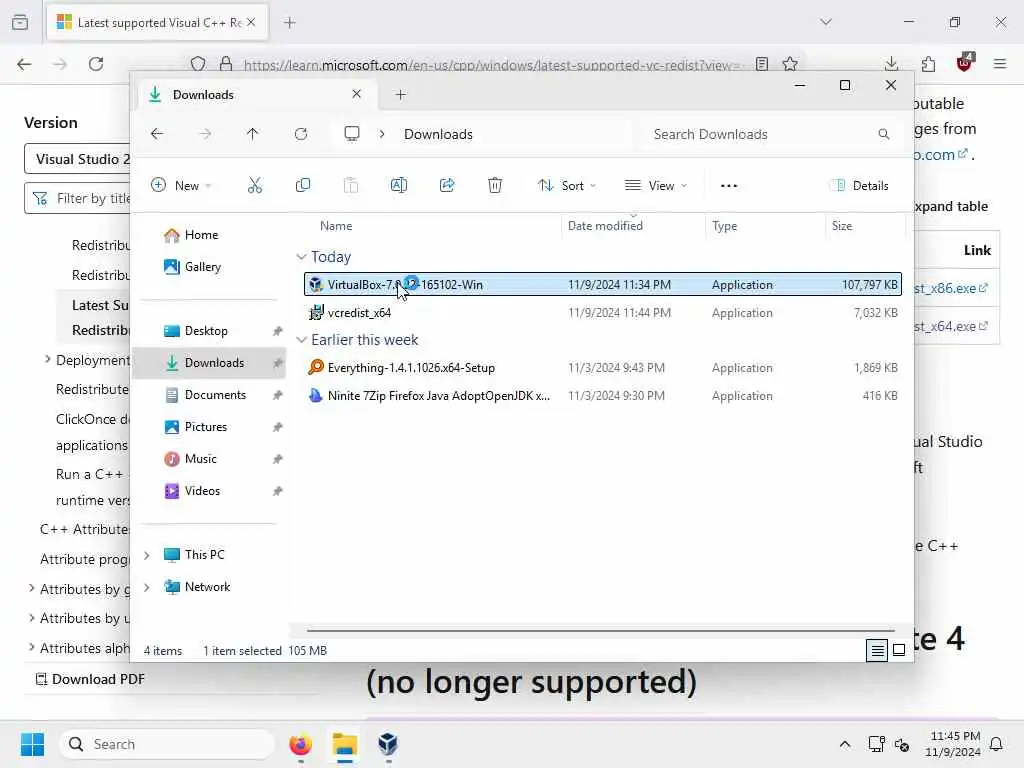Toggle Firefox reader view icon
The width and height of the screenshot is (1024, 768).
(x=761, y=64)
